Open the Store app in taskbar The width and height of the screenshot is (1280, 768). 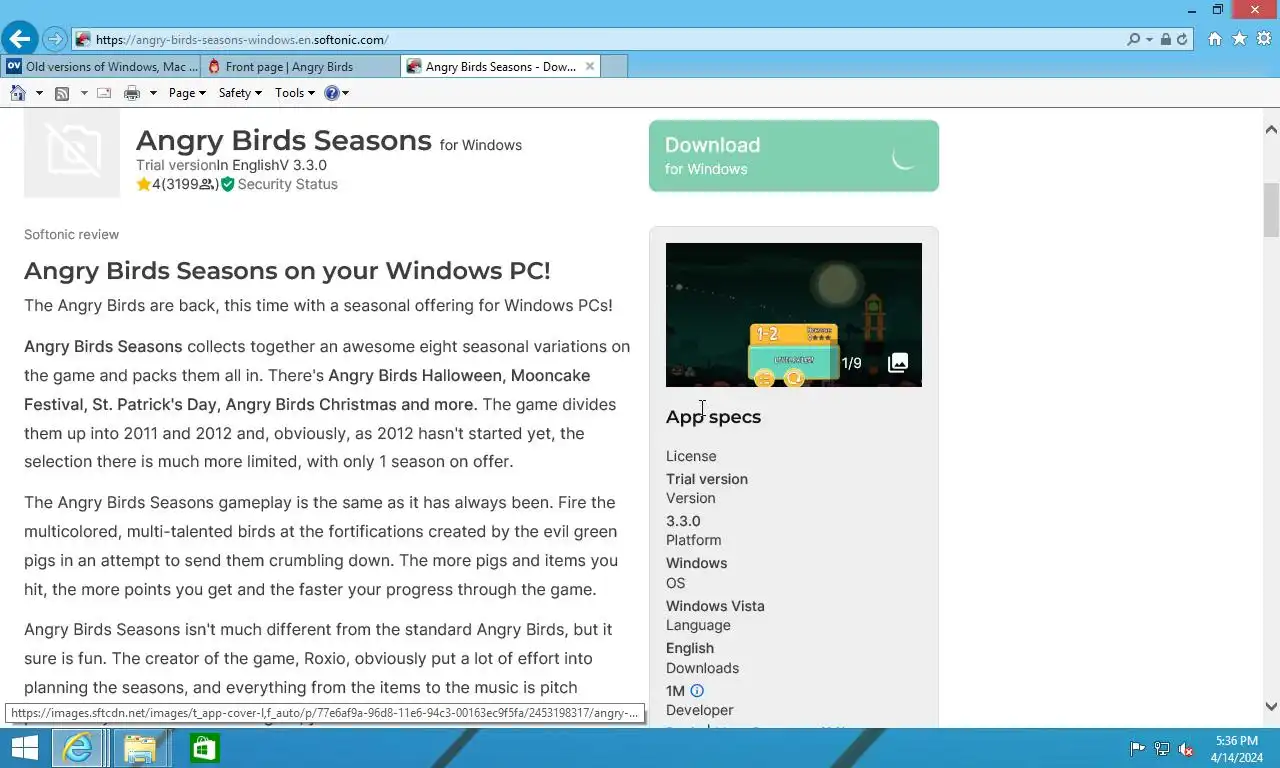pyautogui.click(x=204, y=748)
